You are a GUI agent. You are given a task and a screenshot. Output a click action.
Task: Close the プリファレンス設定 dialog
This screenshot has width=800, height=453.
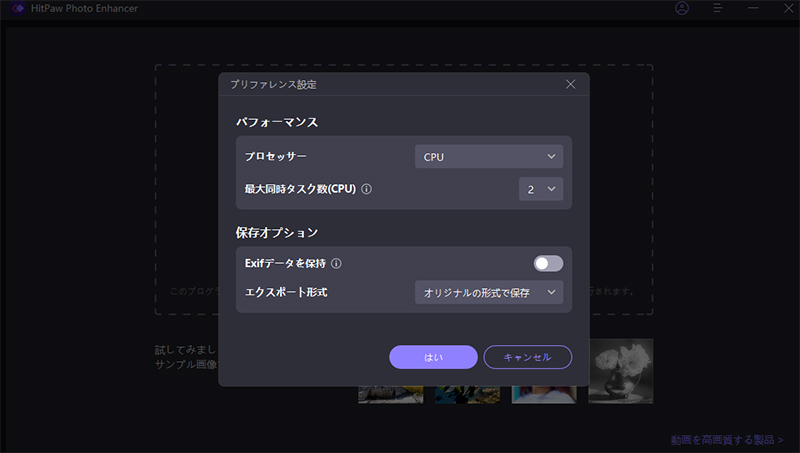click(x=570, y=84)
